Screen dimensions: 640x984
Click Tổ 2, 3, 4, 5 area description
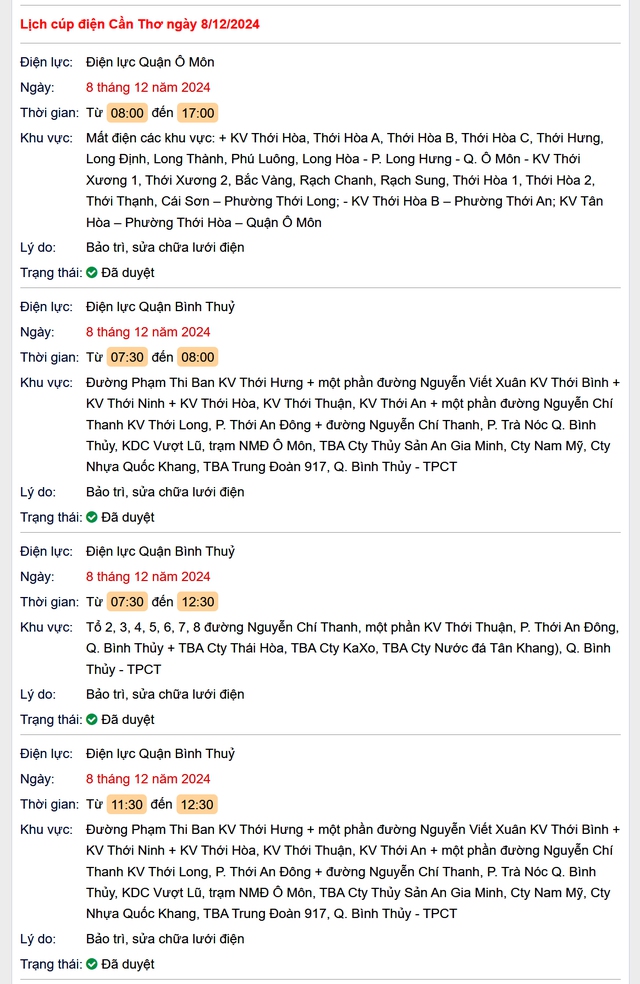pyautogui.click(x=353, y=648)
